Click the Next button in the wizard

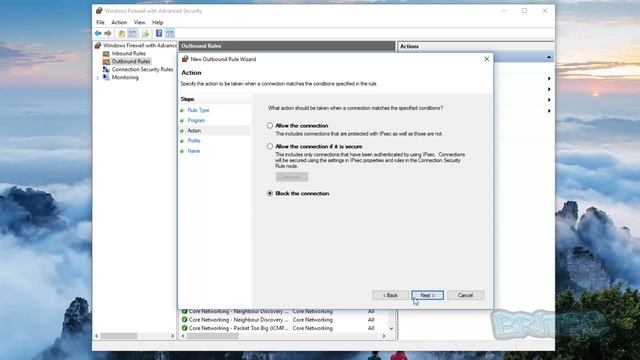[x=427, y=295]
